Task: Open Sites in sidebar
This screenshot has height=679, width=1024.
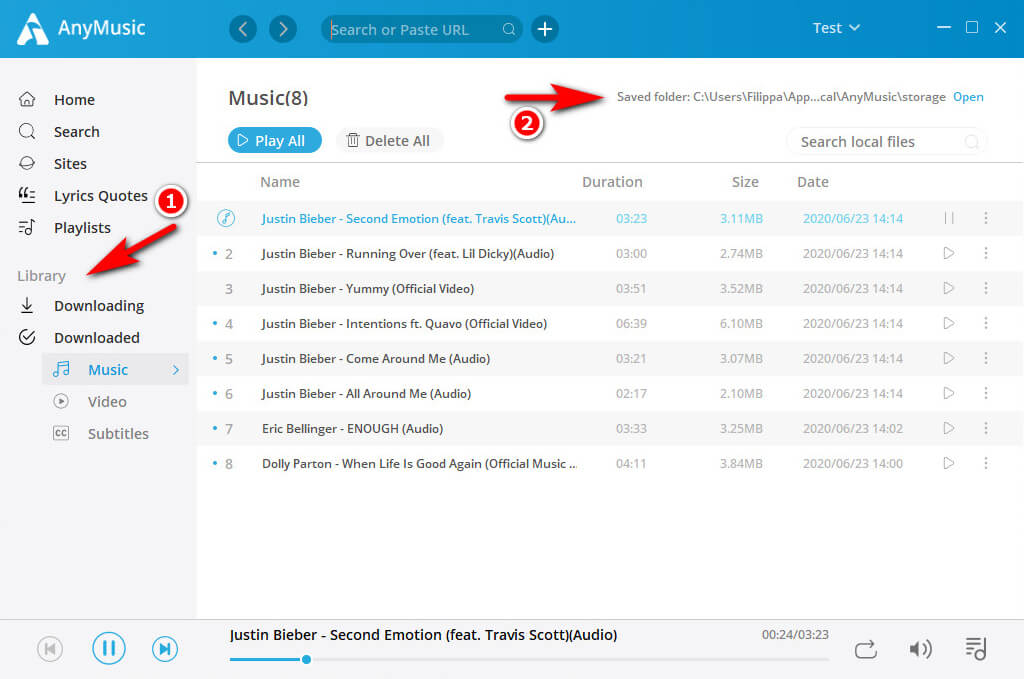Action: click(70, 164)
